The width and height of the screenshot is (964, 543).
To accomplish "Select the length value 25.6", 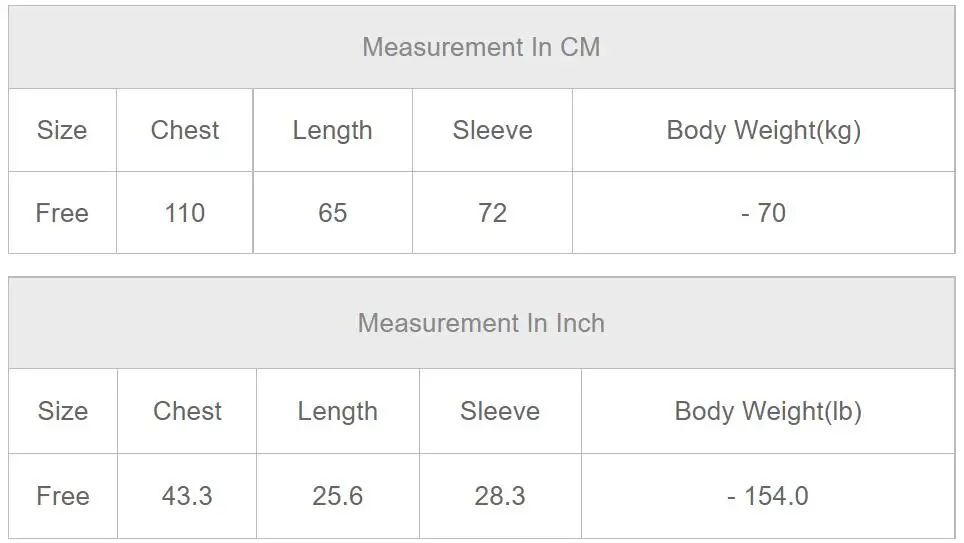I will 338,496.
